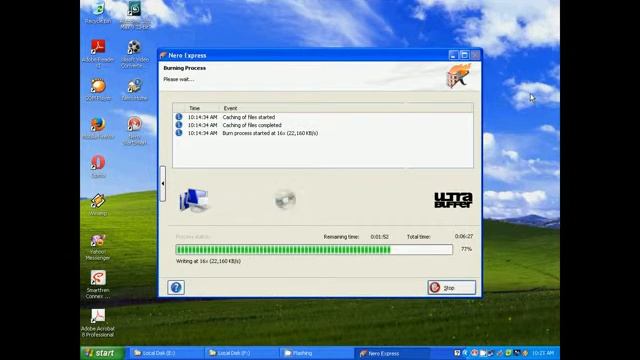Screen dimensions: 640x360
Task: Open the Adobe Reader desktop shortcut
Action: tap(98, 53)
